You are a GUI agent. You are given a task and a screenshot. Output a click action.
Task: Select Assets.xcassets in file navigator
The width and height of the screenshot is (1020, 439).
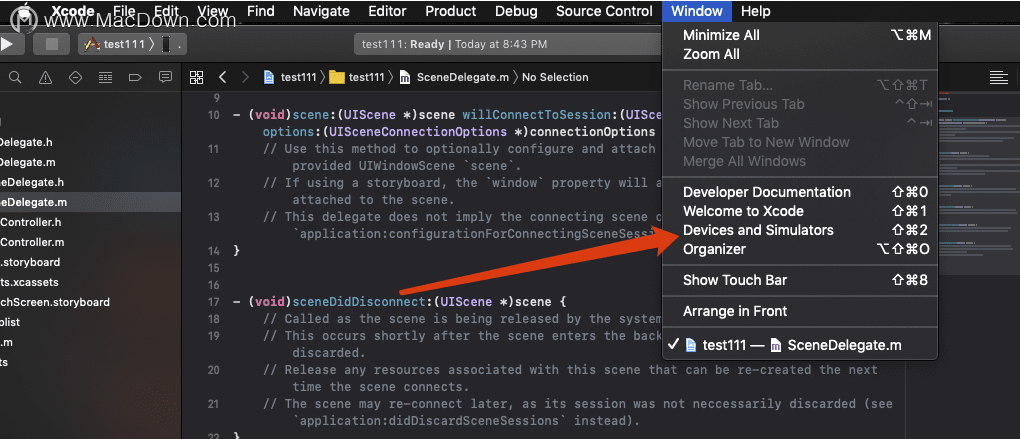point(90,282)
